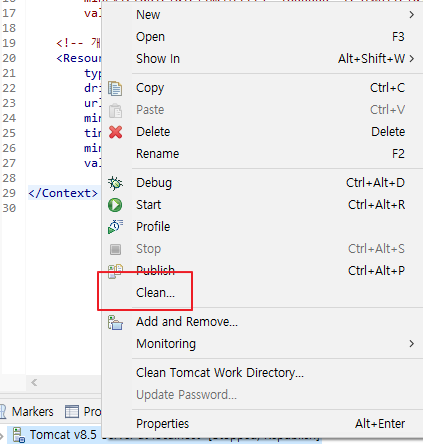This screenshot has height=446, width=423.
Task: Click the Copy menu entry text
Action: point(150,88)
